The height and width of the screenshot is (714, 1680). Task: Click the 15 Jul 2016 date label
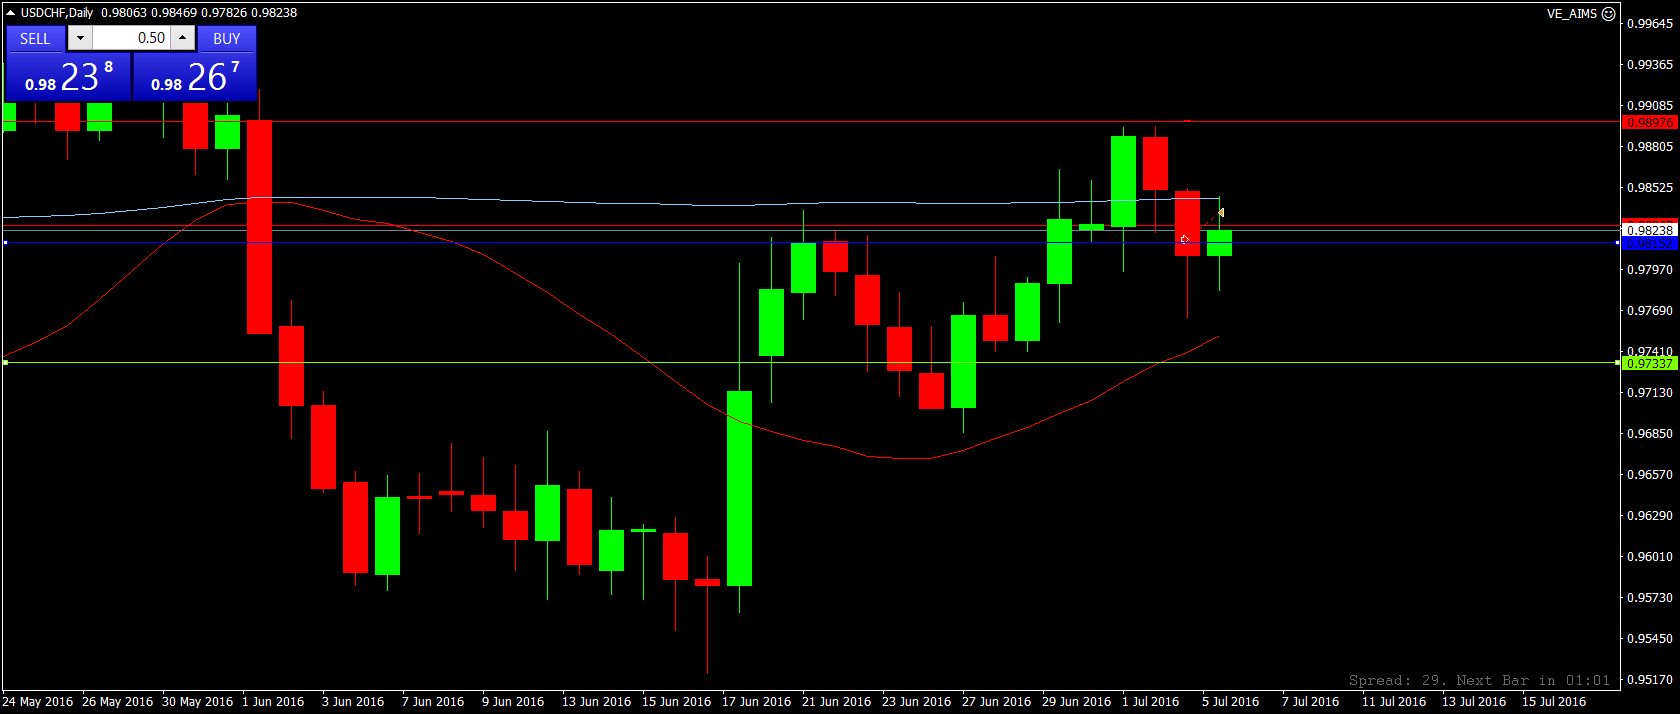1554,701
